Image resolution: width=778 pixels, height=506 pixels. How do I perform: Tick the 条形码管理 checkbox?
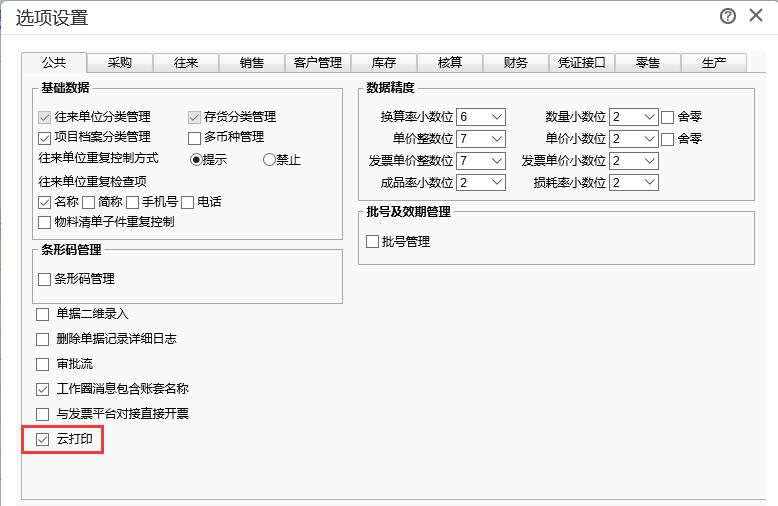[x=44, y=279]
